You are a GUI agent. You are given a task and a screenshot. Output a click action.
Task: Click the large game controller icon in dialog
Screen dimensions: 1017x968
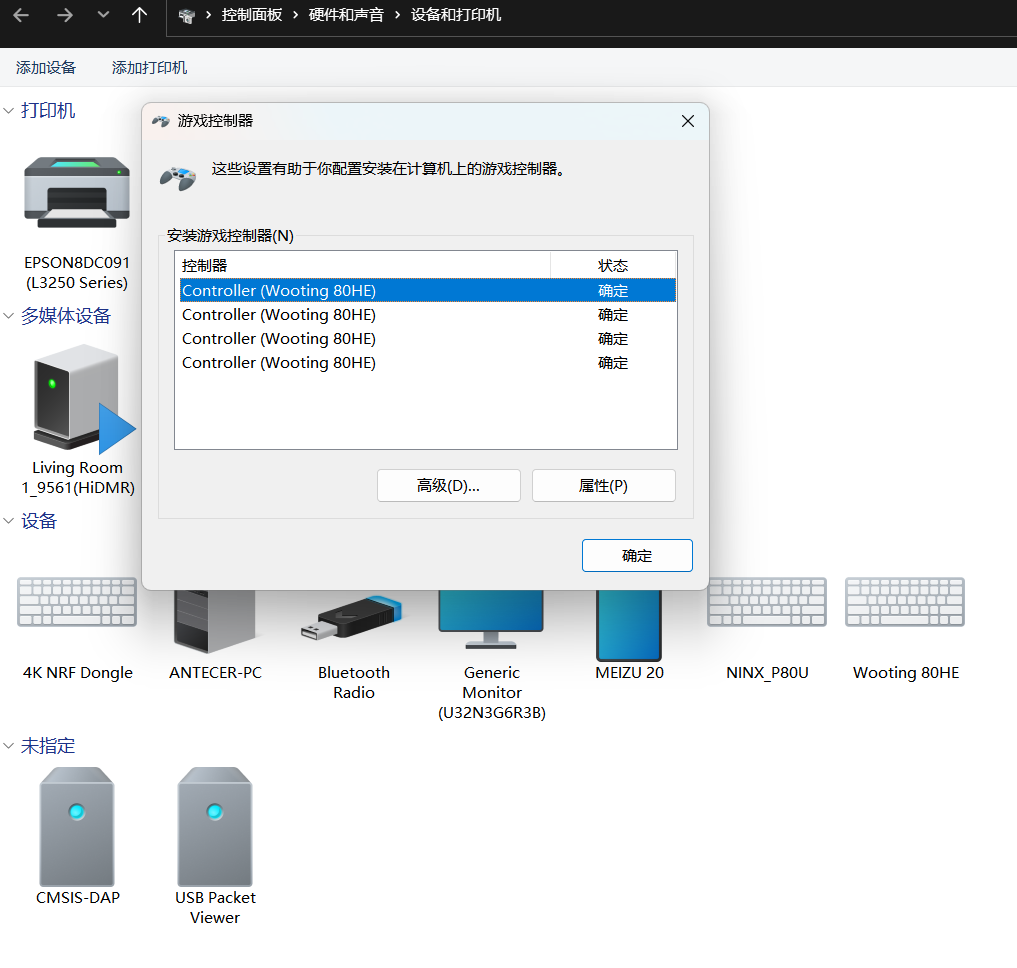tap(178, 178)
